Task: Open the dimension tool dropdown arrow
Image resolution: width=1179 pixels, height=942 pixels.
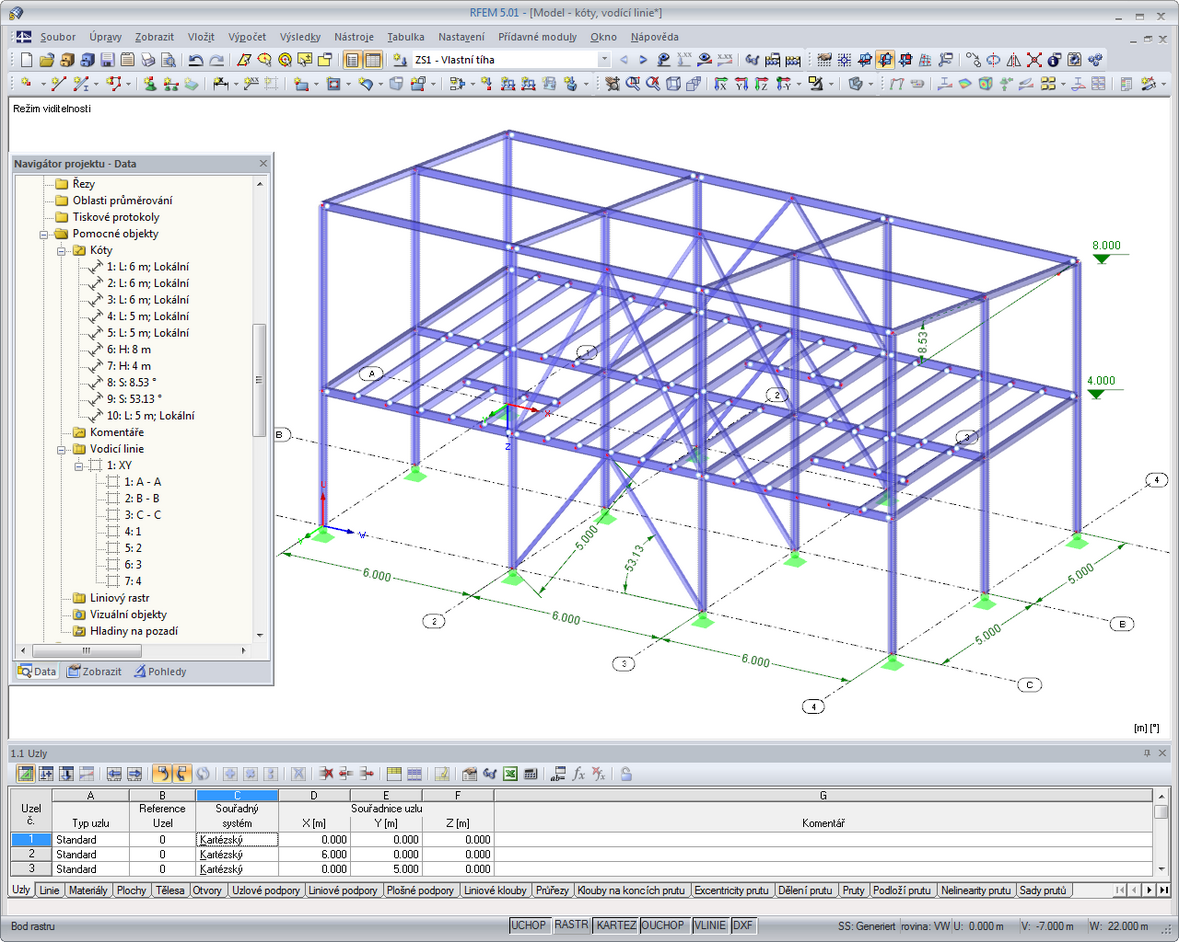Action: click(235, 84)
